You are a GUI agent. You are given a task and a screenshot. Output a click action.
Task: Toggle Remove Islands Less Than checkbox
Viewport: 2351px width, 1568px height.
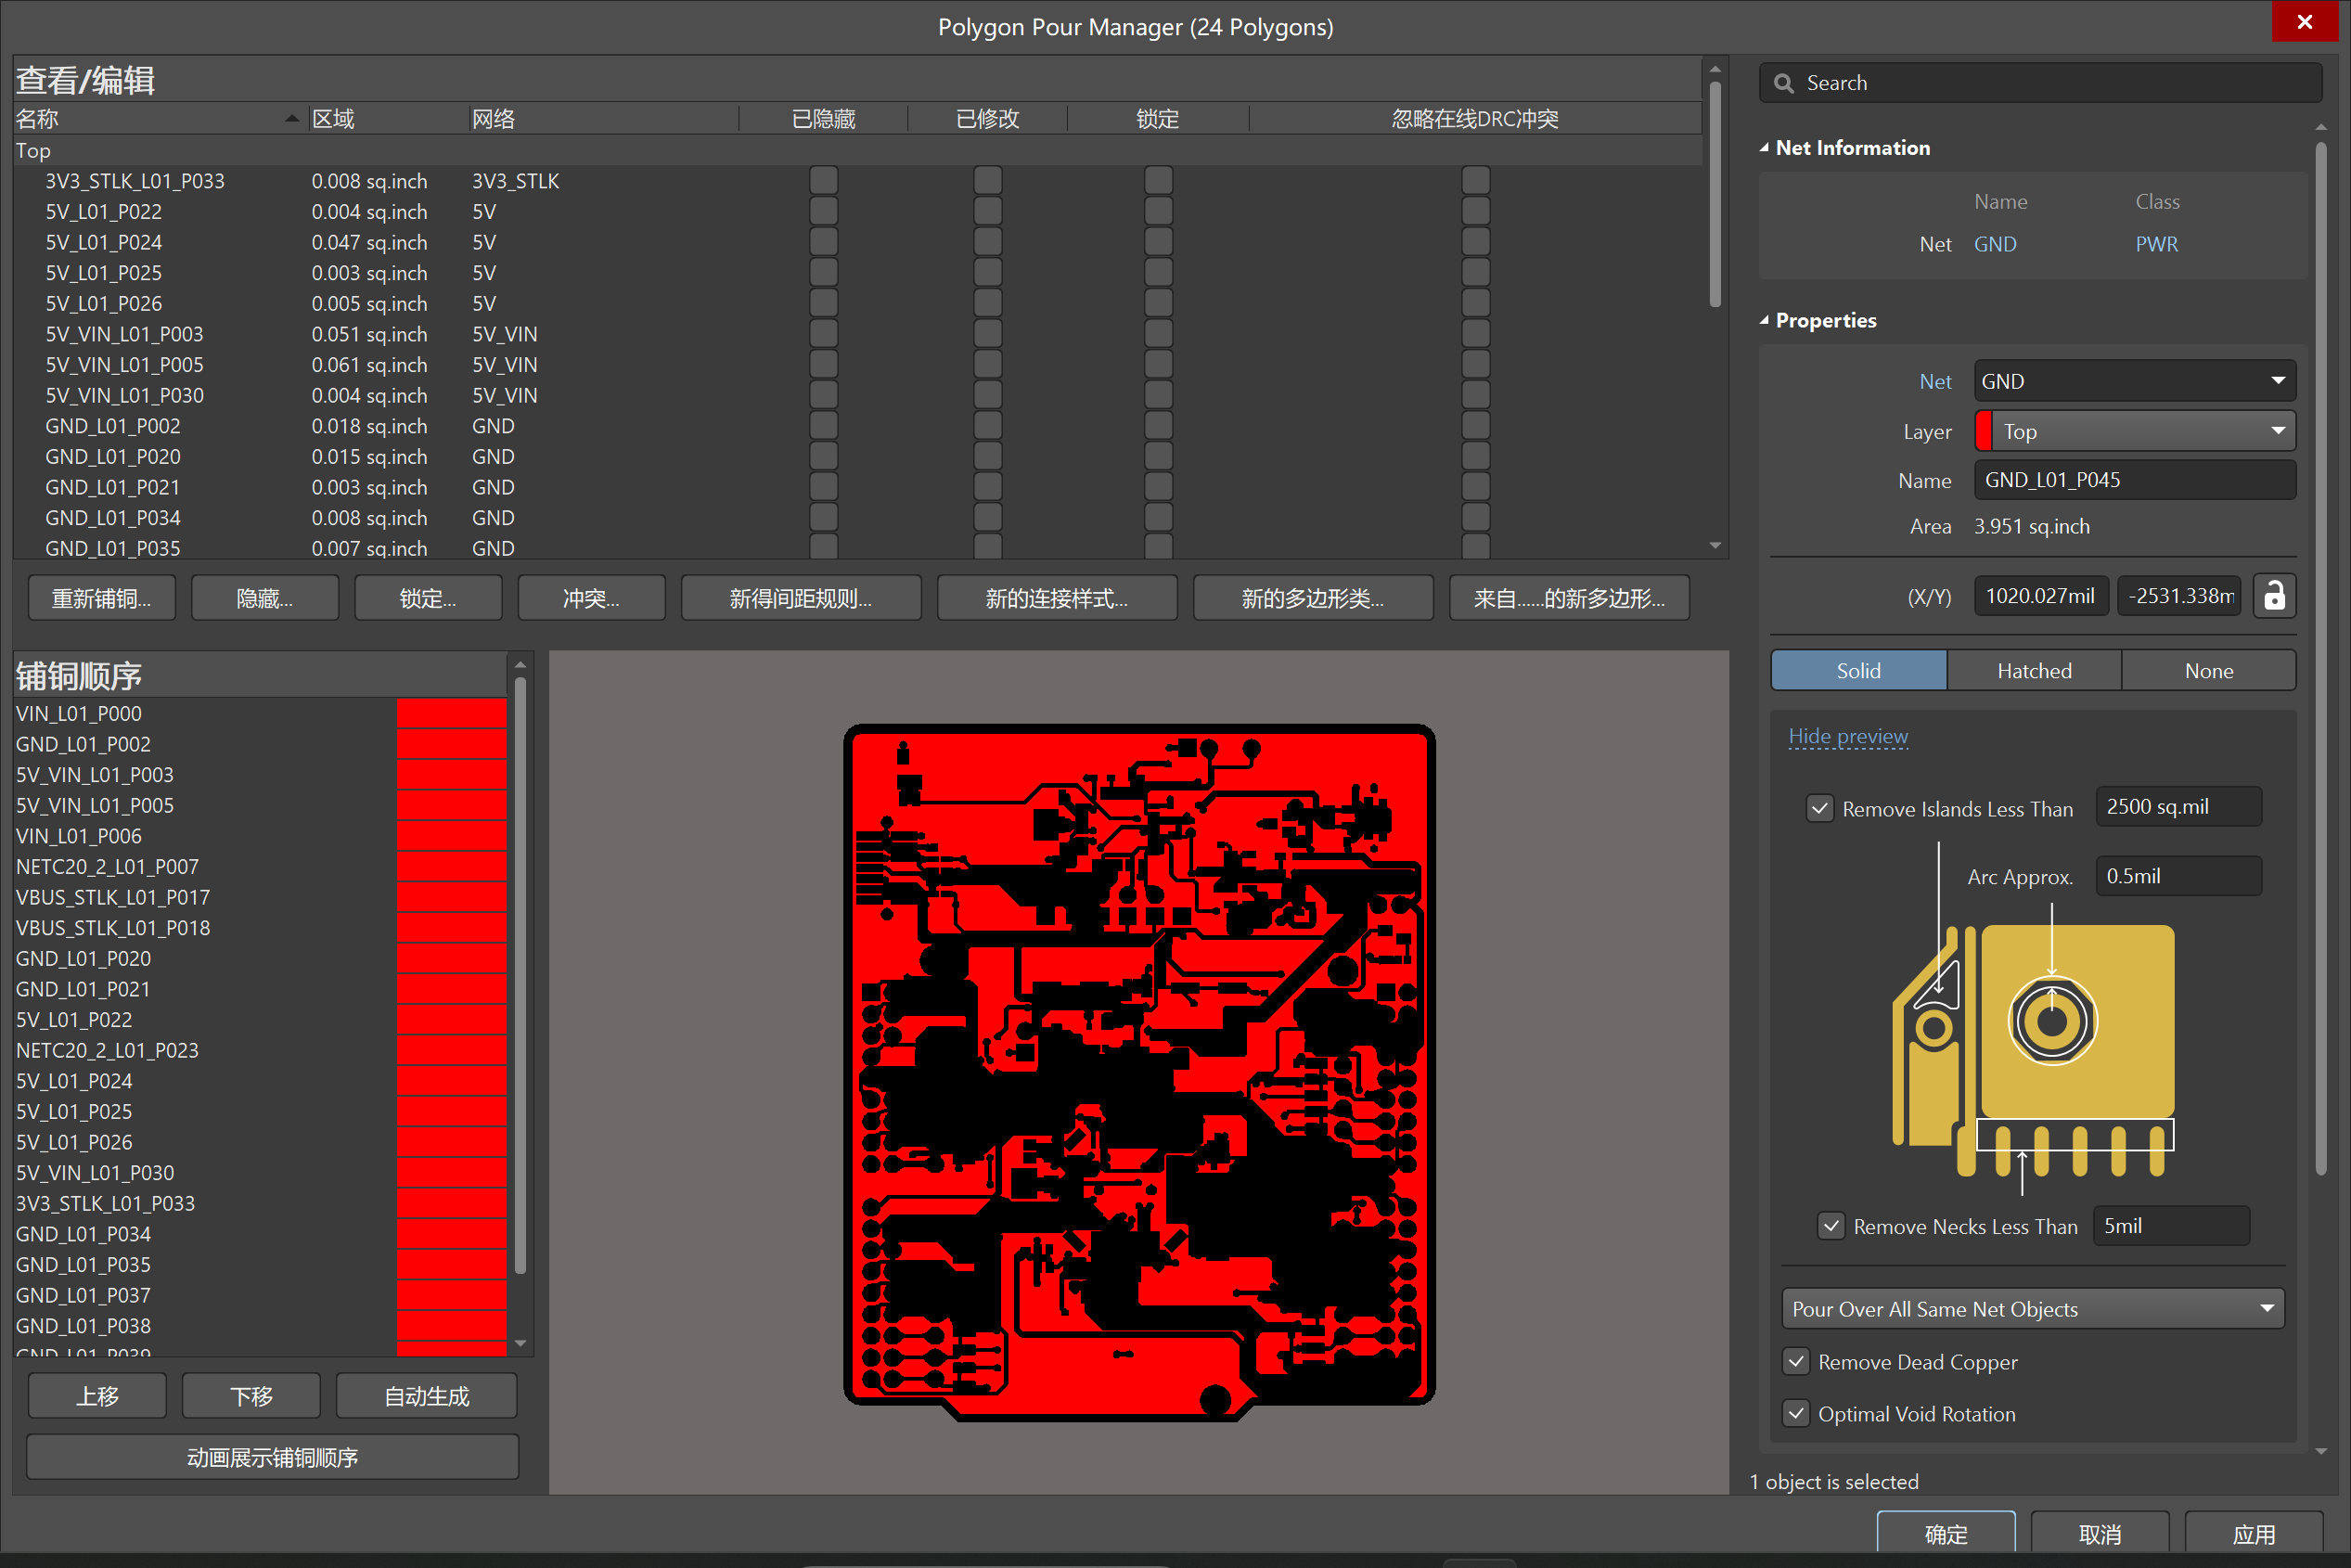coord(1819,809)
